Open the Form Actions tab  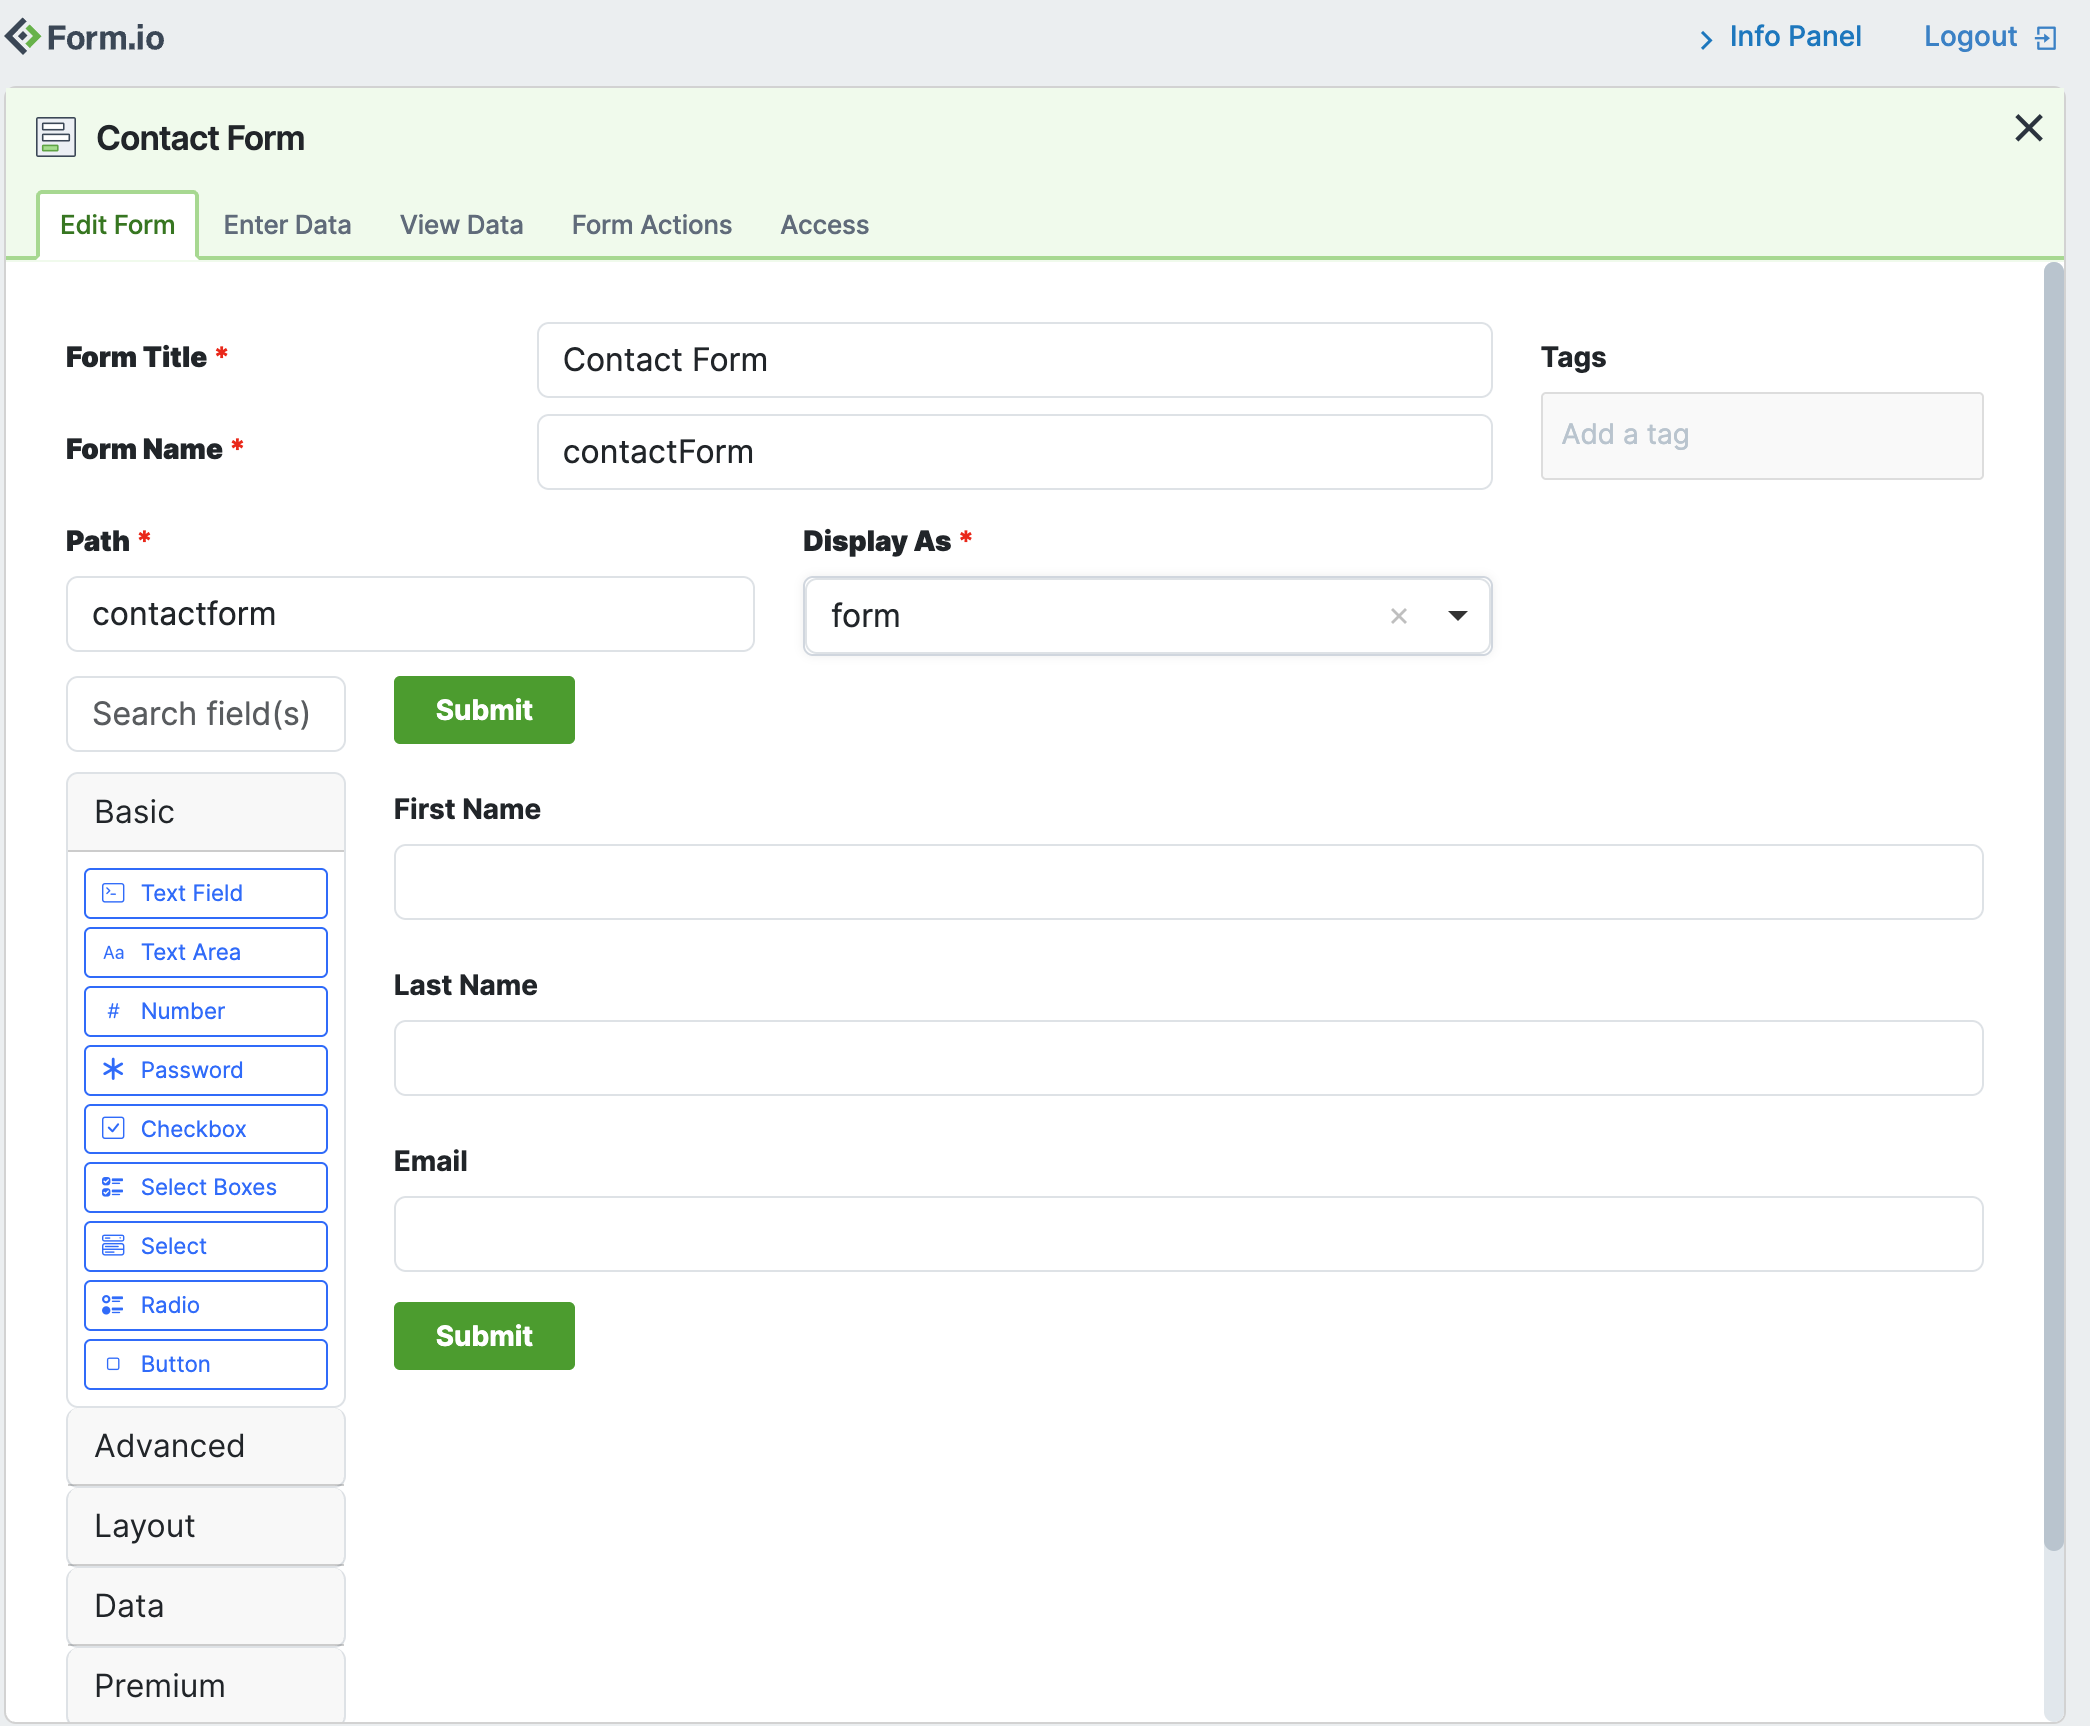tap(651, 224)
